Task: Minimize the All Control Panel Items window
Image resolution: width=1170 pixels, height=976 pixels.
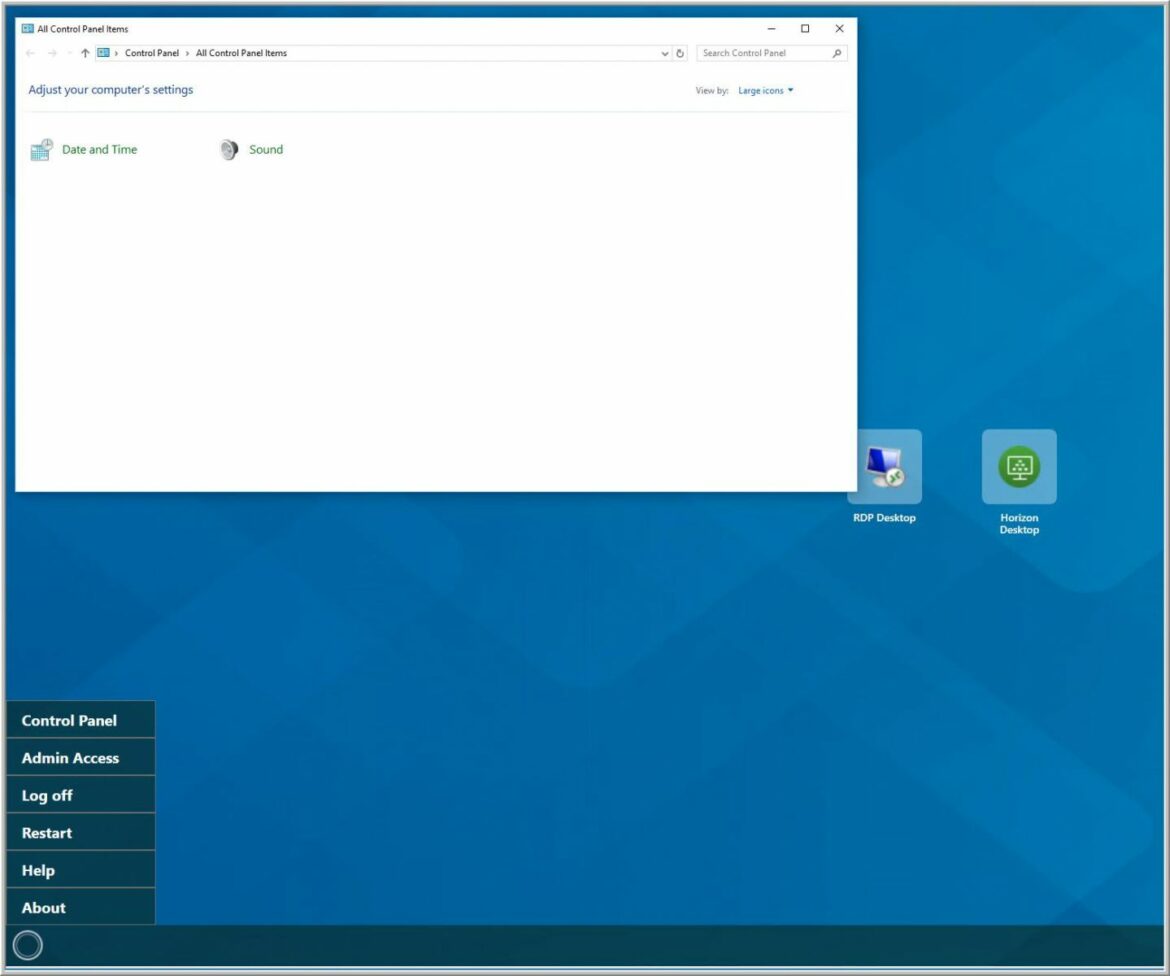Action: pyautogui.click(x=772, y=28)
